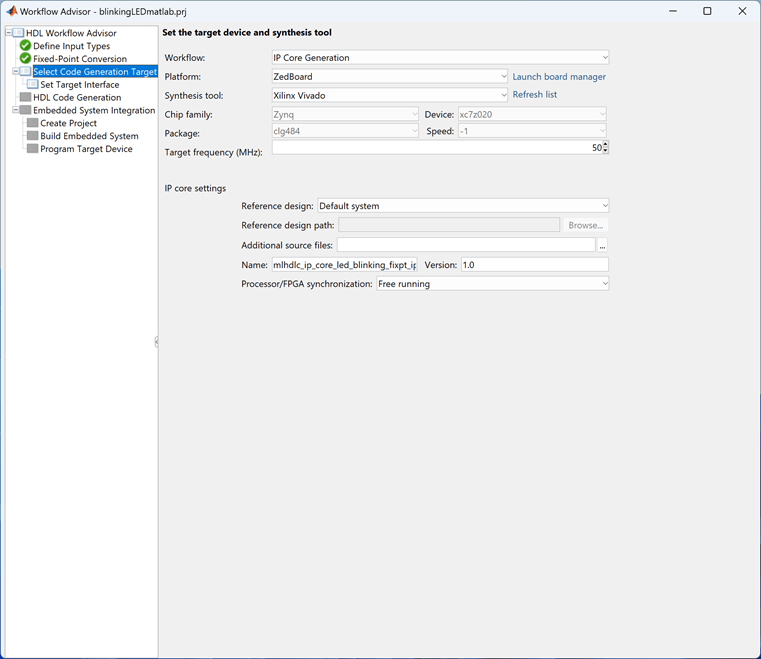Click the HDL Code Generation gray icon
761x659 pixels.
[26, 98]
